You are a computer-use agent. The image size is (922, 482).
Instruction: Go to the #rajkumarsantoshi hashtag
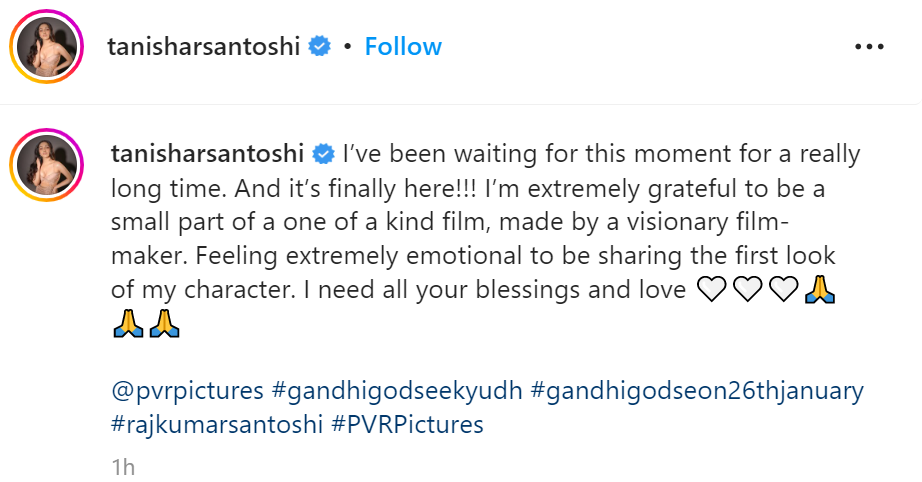point(217,424)
